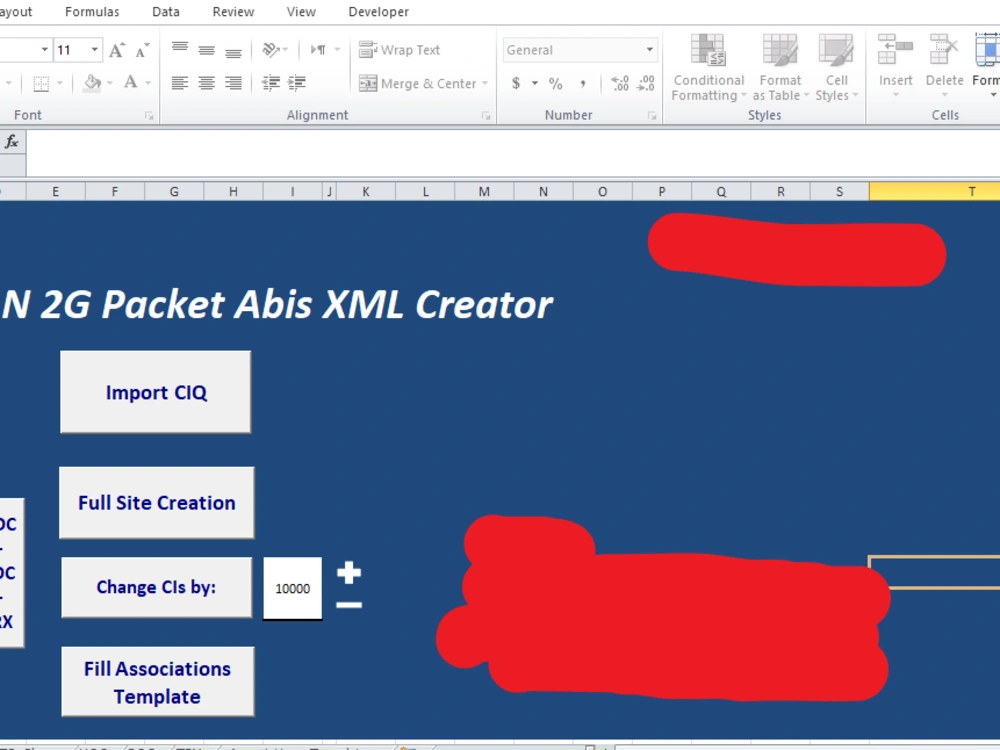The image size is (1000, 750).
Task: Open the Review ribbon tab
Action: pyautogui.click(x=233, y=11)
